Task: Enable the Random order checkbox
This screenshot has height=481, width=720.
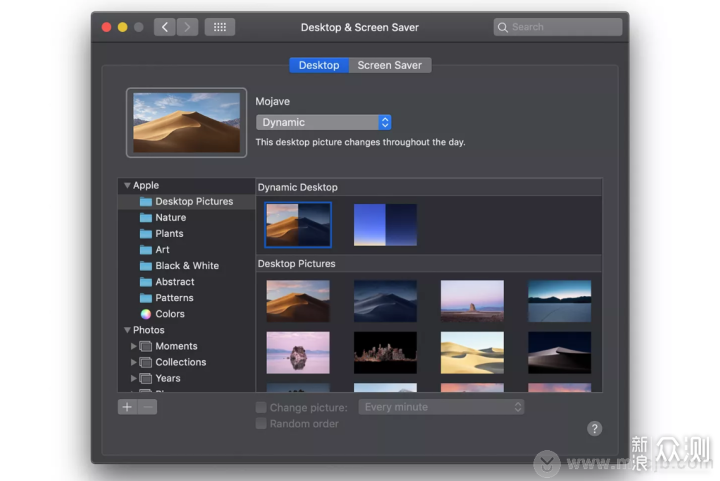Action: [261, 423]
